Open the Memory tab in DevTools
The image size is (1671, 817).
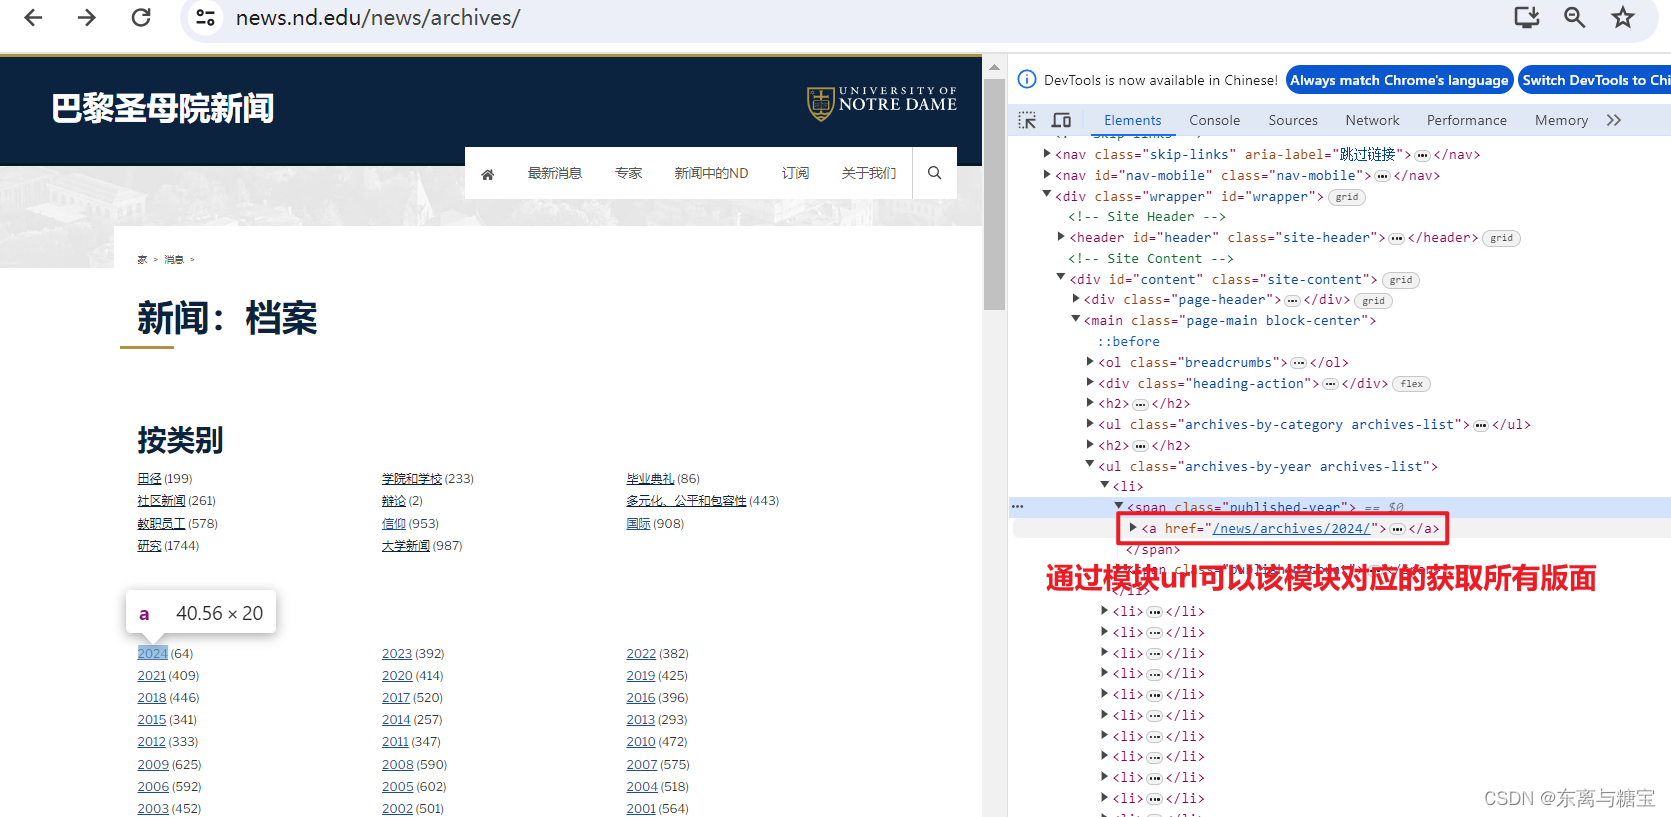tap(1561, 120)
